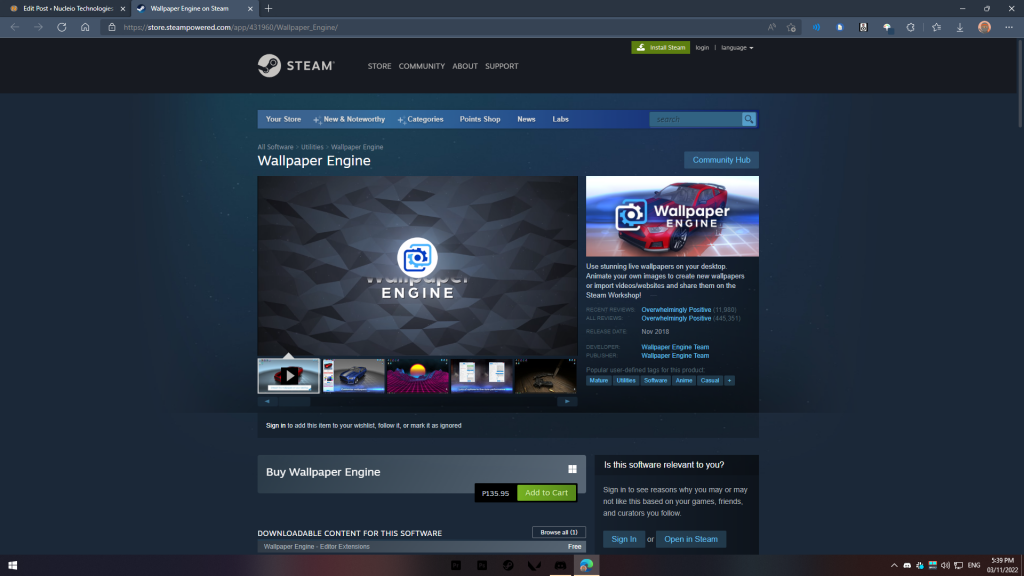Viewport: 1024px width, 576px height.
Task: Open the STORE menu
Action: (379, 66)
